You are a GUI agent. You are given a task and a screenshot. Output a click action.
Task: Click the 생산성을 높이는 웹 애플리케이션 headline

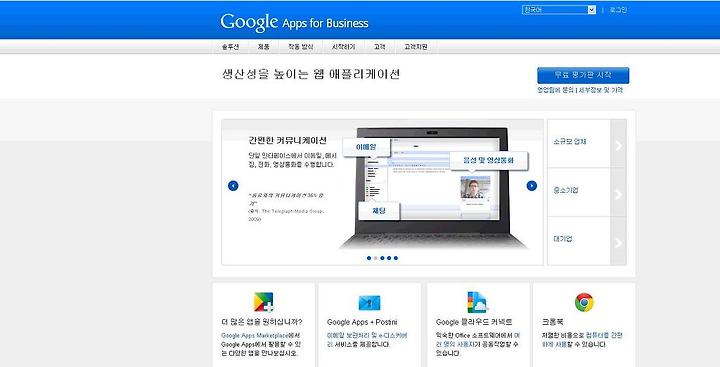click(311, 74)
